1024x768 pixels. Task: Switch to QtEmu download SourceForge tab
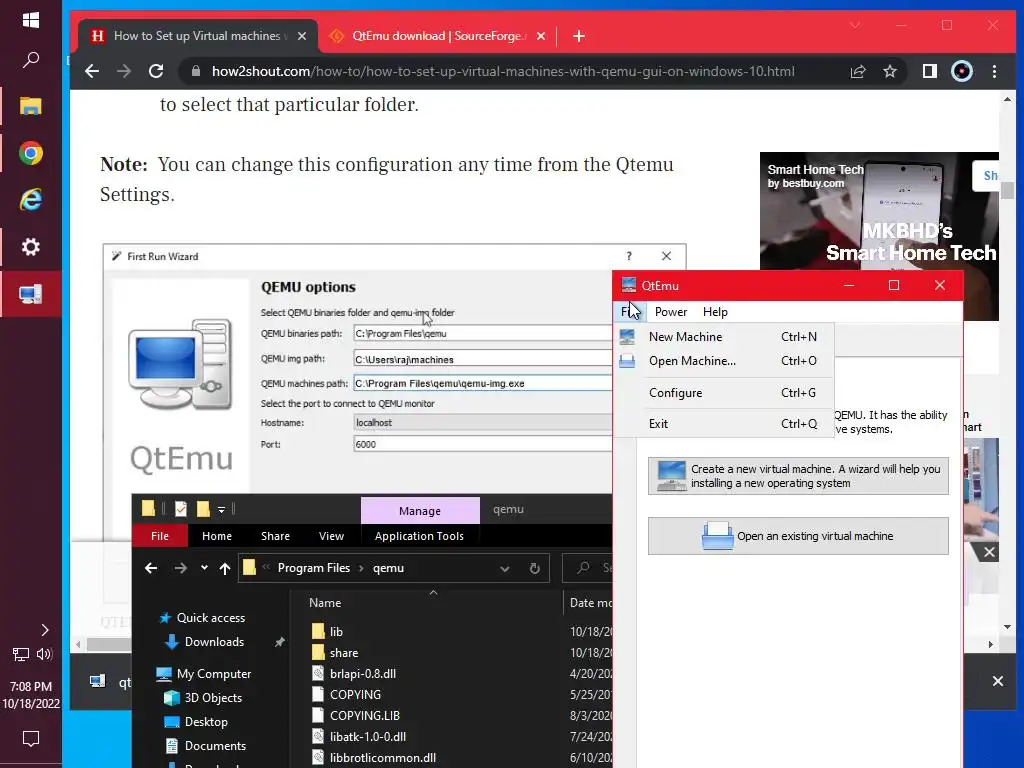438,36
